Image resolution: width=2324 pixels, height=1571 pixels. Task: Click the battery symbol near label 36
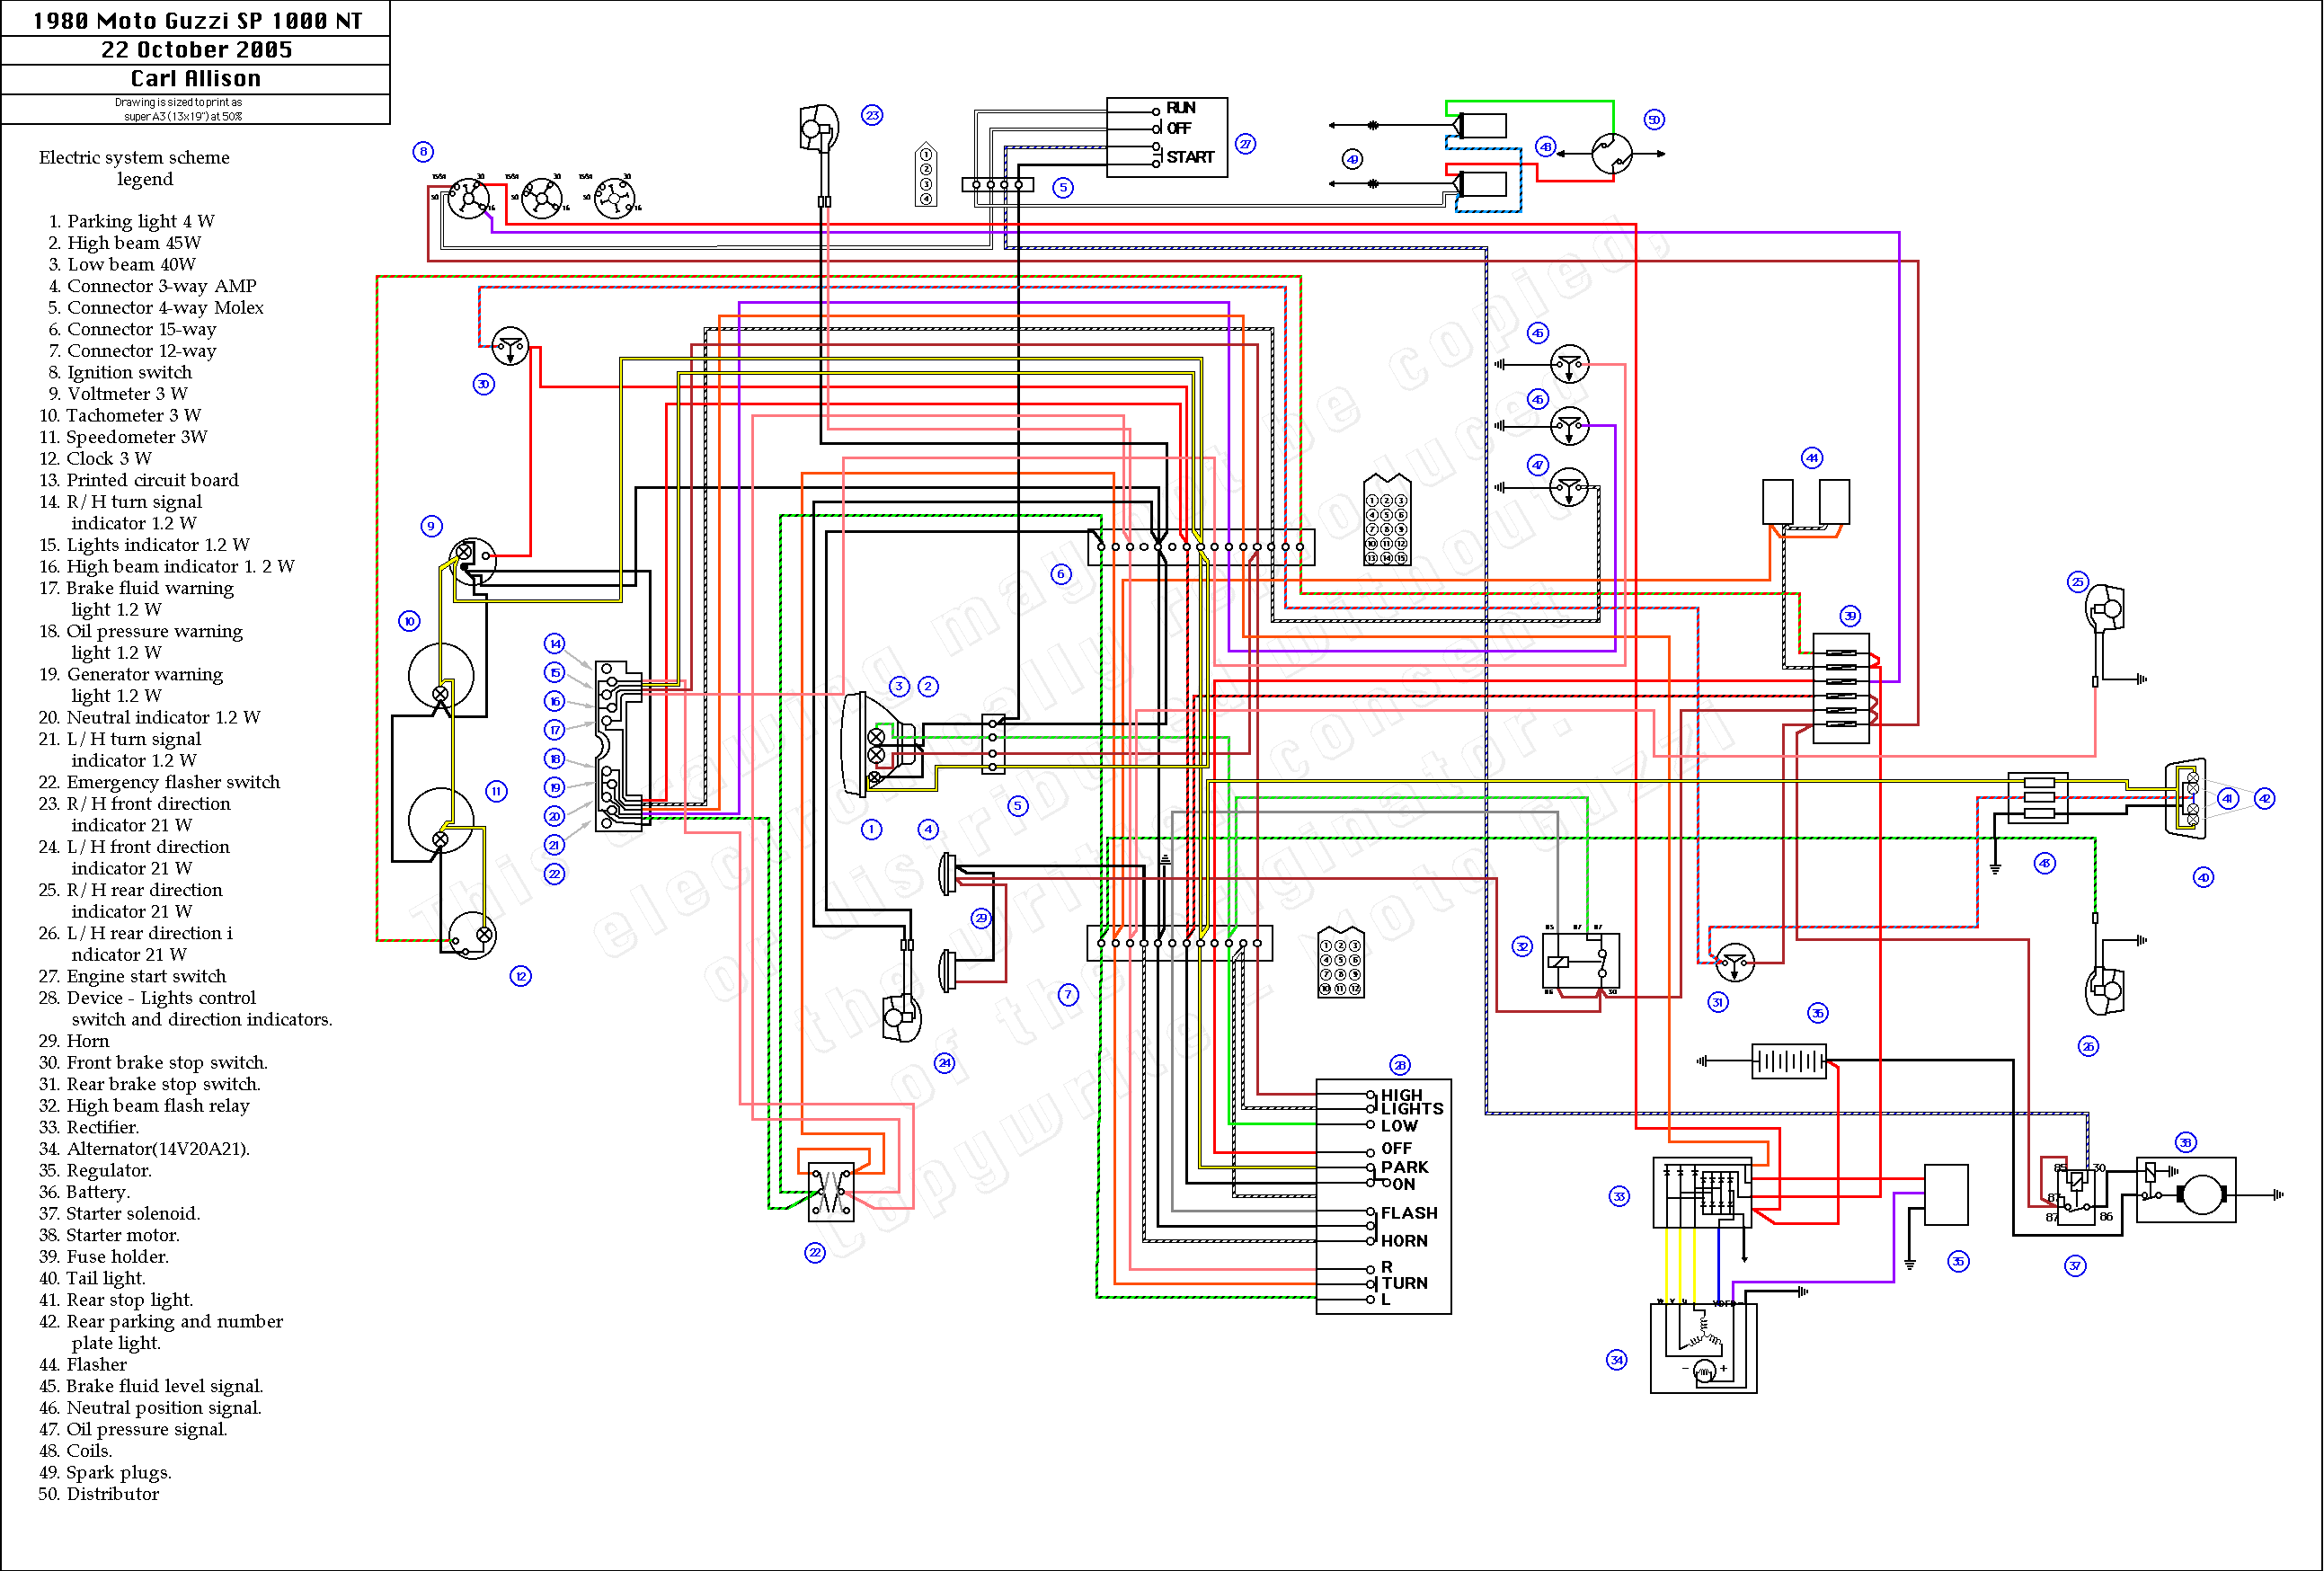pos(1789,1061)
